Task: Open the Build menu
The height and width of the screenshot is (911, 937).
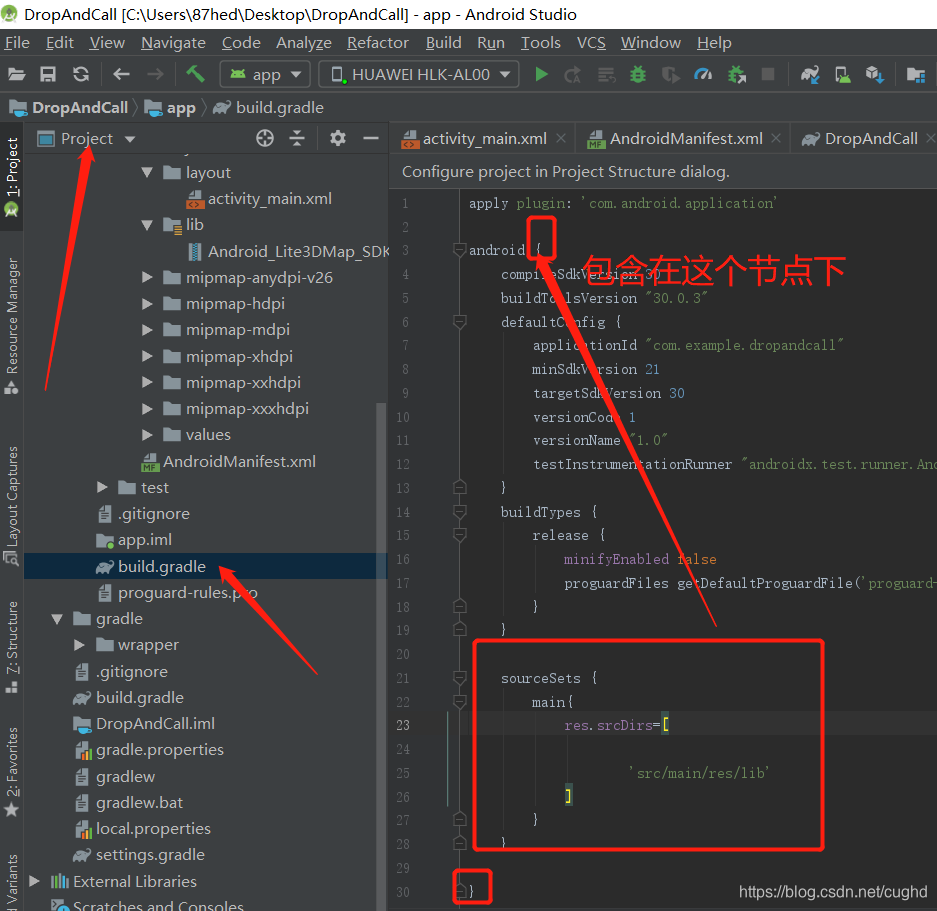Action: click(443, 43)
